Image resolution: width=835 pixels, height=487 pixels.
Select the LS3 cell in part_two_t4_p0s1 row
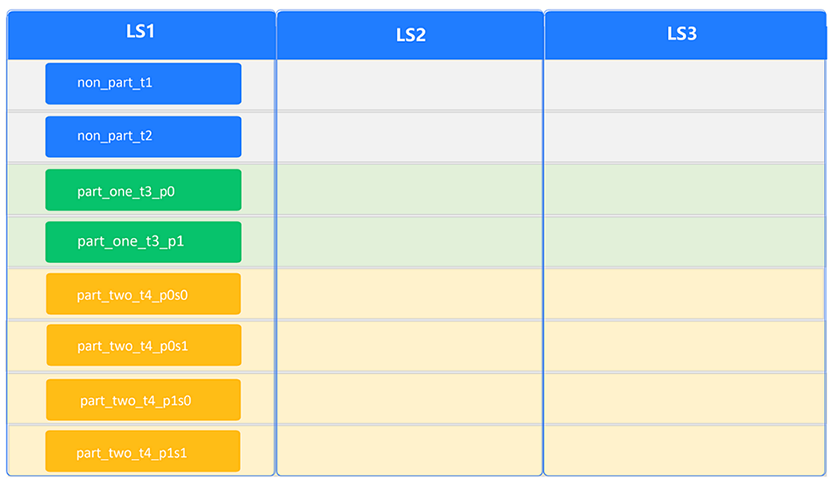686,346
